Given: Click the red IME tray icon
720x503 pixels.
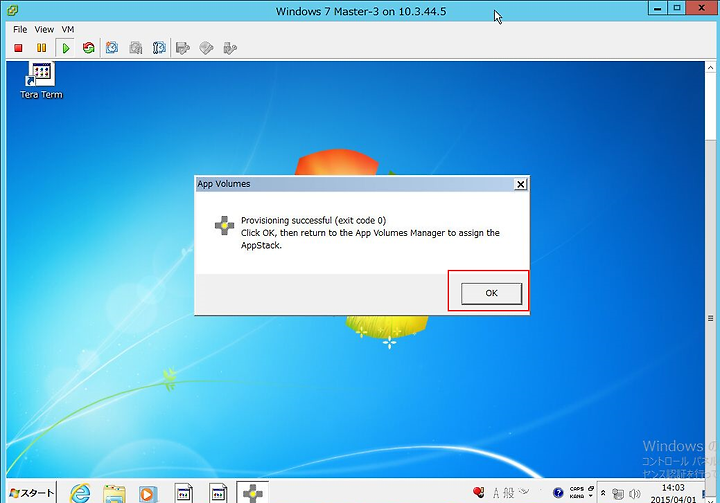Looking at the screenshot, I should pyautogui.click(x=478, y=492).
